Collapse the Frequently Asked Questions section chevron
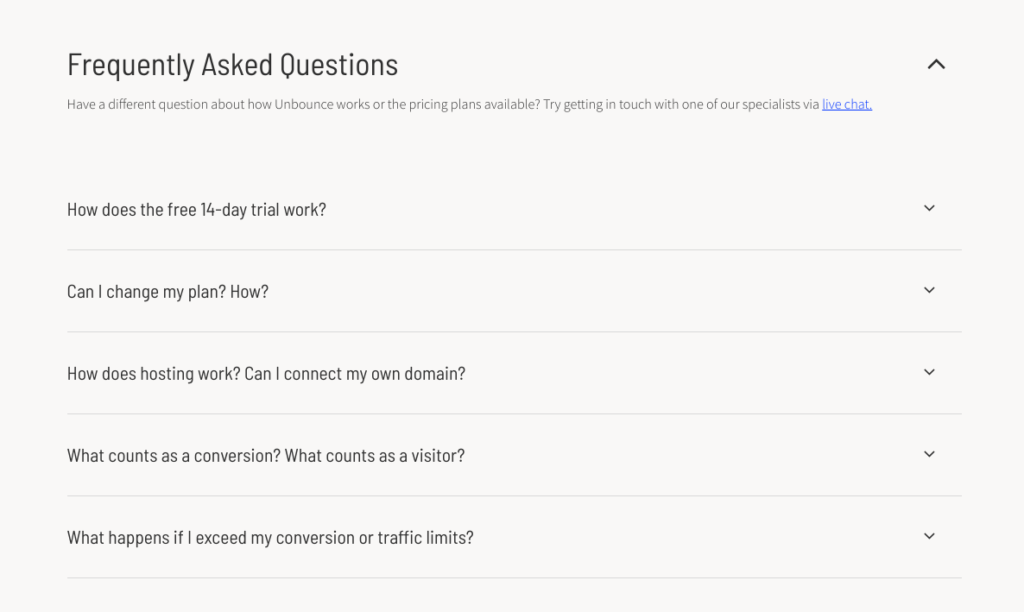Image resolution: width=1024 pixels, height=612 pixels. click(x=936, y=65)
